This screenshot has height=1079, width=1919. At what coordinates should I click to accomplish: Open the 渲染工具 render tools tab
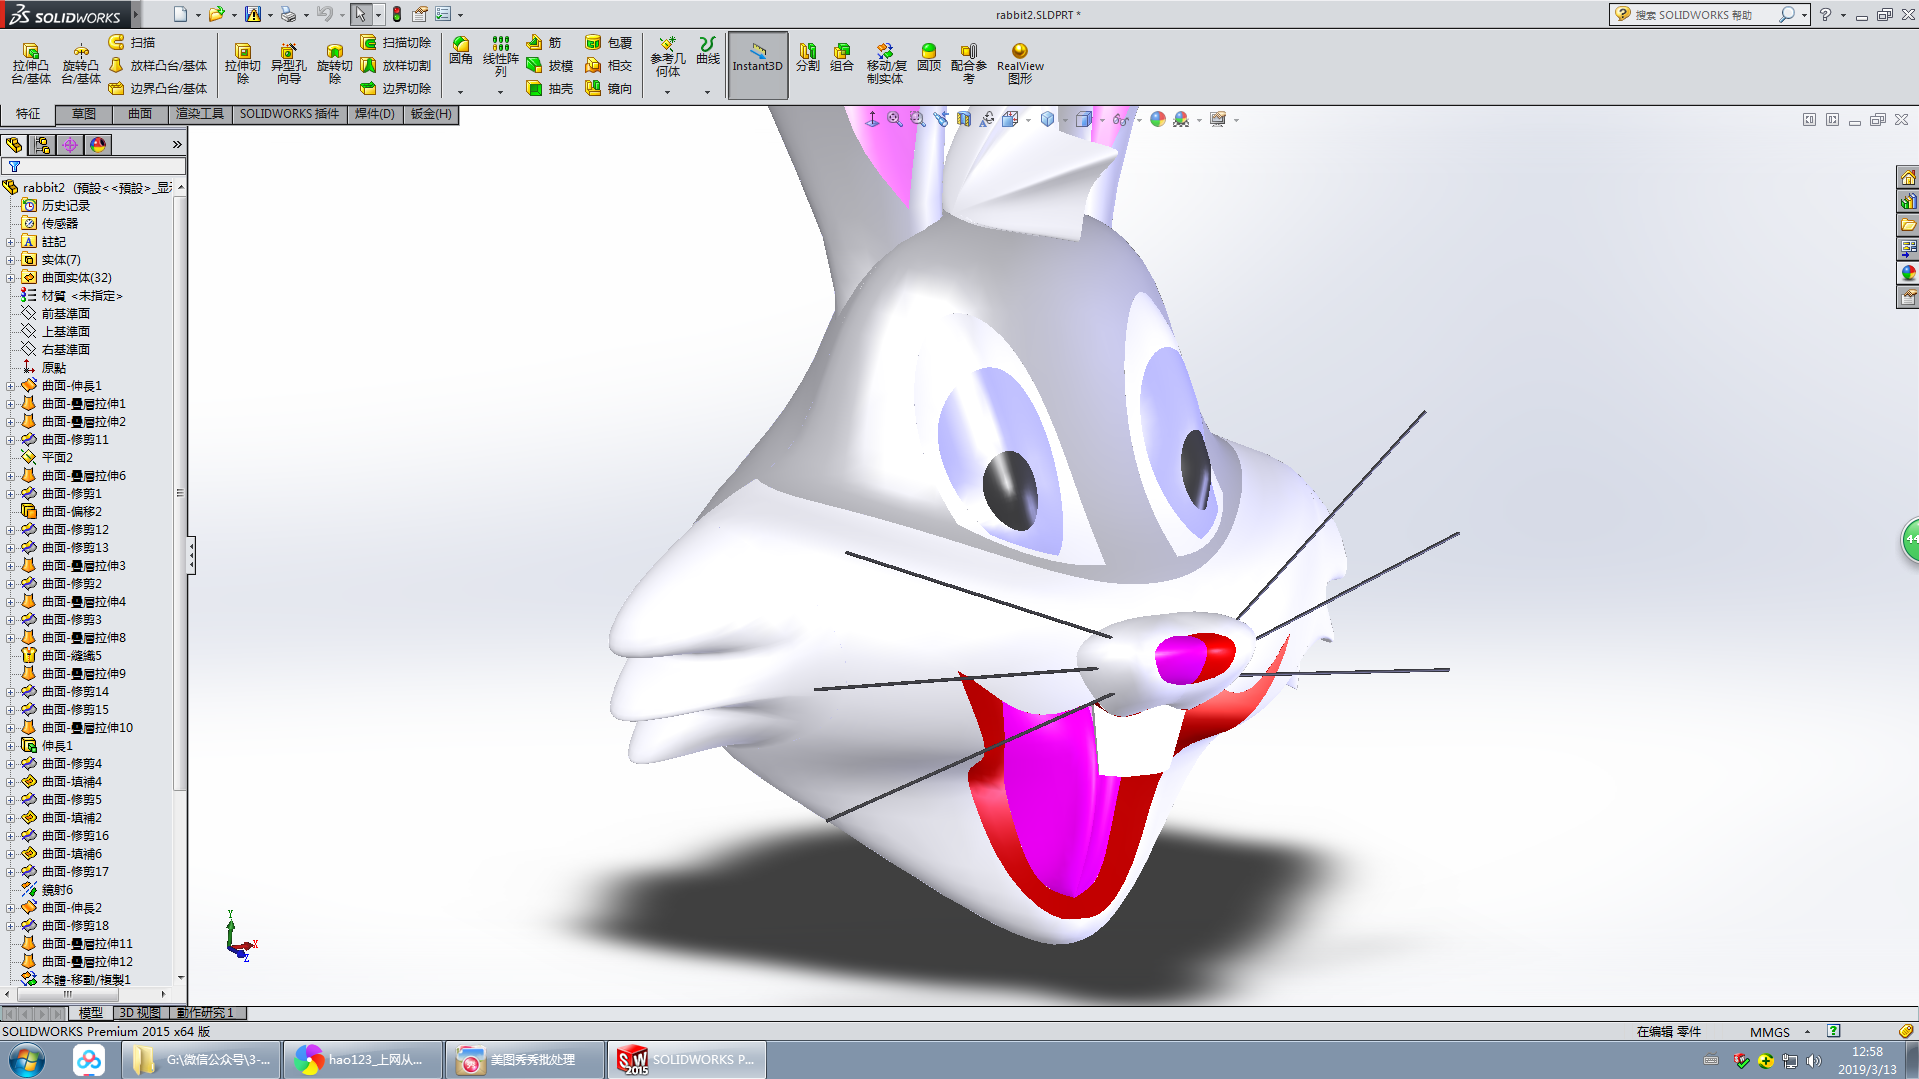200,114
